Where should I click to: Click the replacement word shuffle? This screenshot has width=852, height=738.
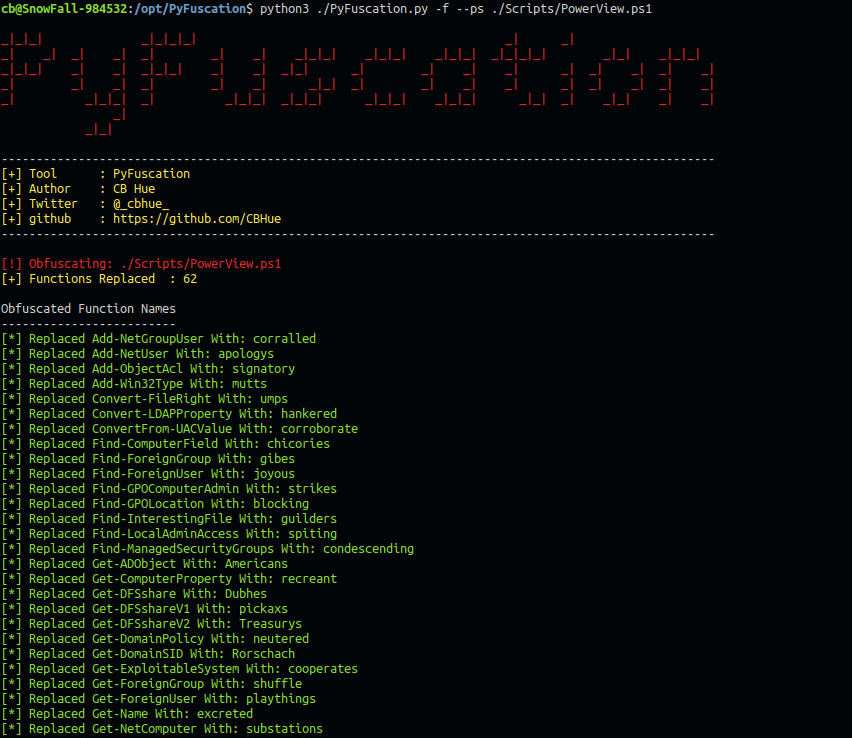(x=278, y=684)
